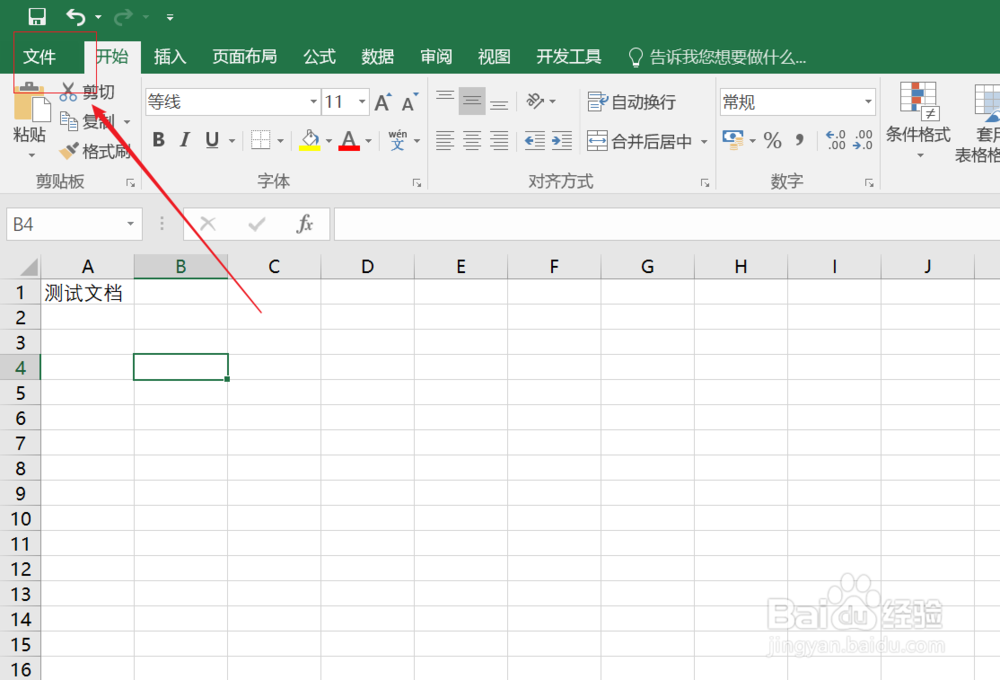Screen dimensions: 1000x680
Task: Click cell containing 测试文档
Action: coord(87,293)
